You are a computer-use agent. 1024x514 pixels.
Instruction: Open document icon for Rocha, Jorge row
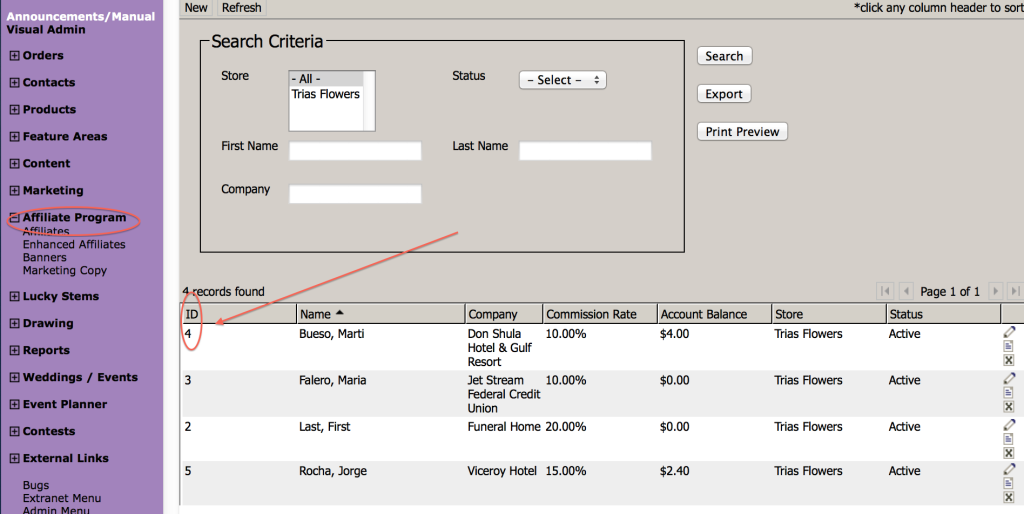1008,483
